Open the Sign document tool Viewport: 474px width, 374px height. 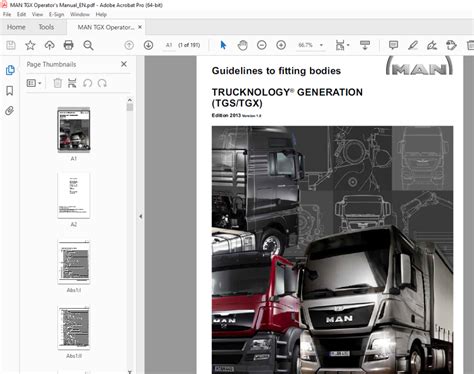432,45
